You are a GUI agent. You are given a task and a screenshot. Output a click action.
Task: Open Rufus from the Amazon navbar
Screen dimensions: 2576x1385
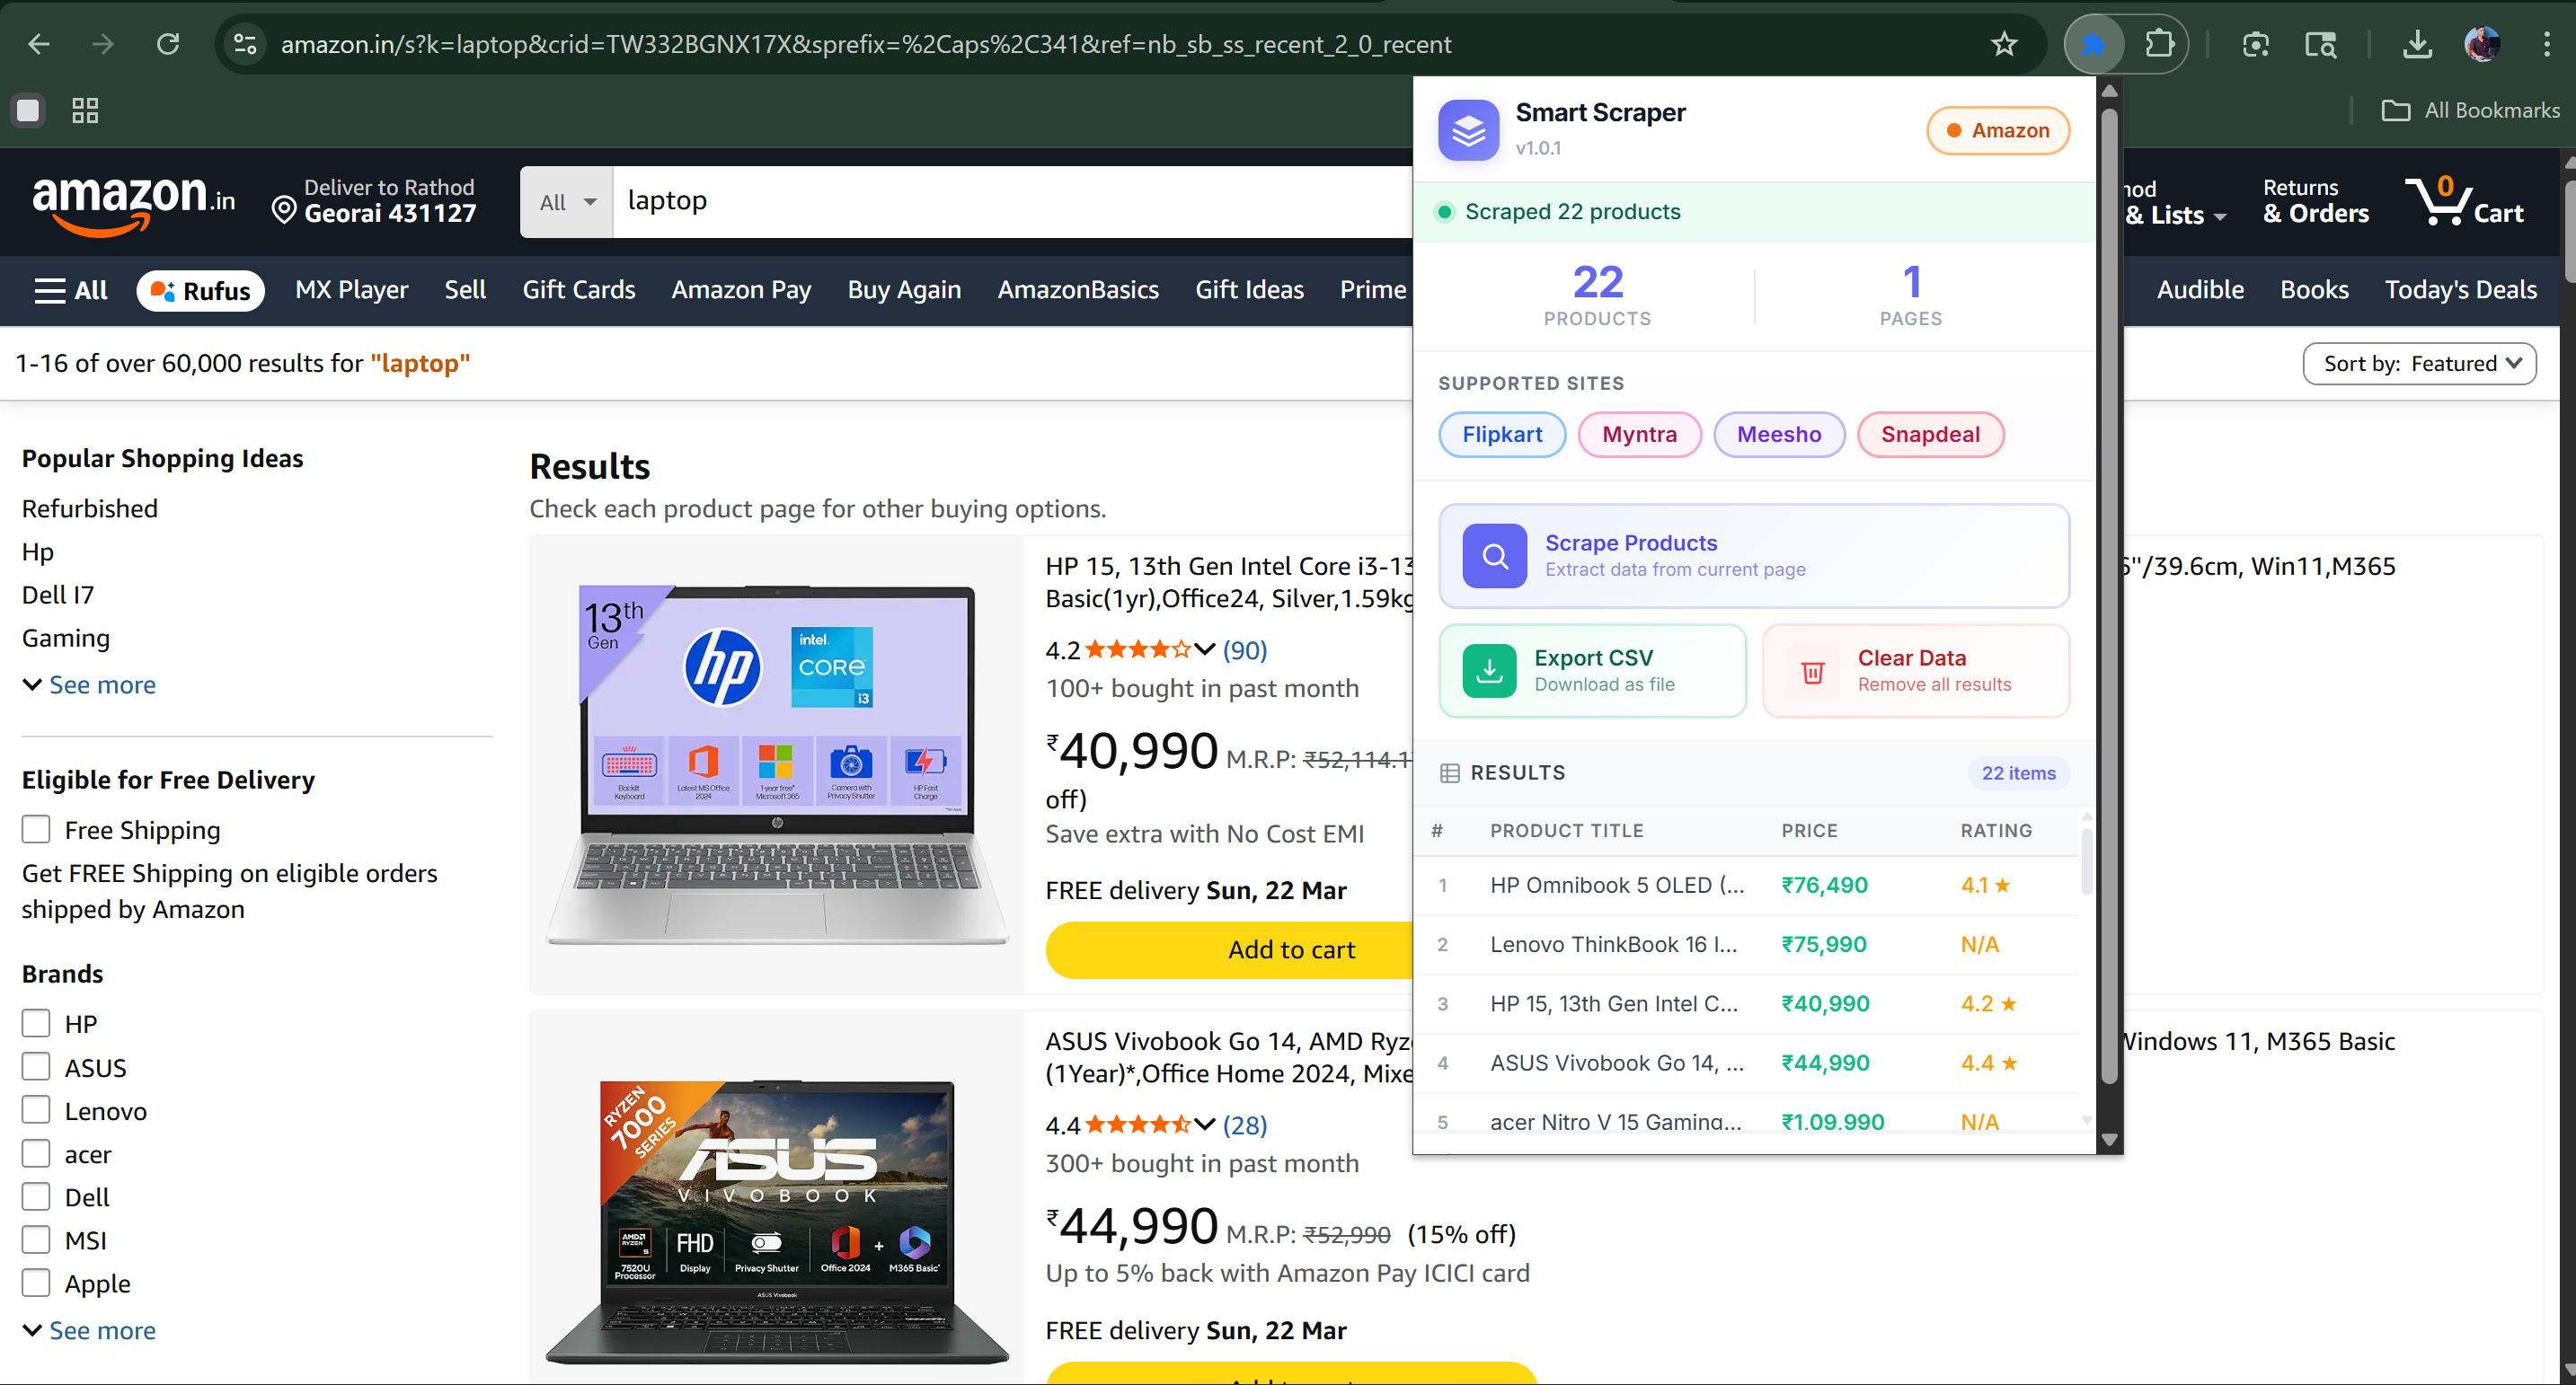(x=200, y=290)
